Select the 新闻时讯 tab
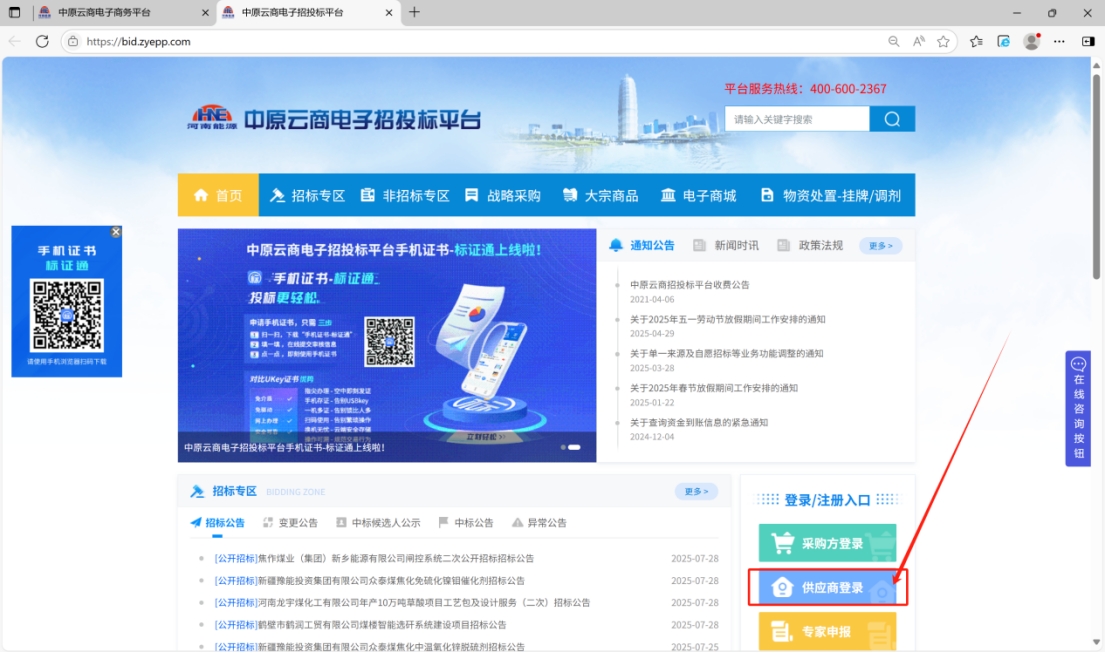 click(726, 245)
